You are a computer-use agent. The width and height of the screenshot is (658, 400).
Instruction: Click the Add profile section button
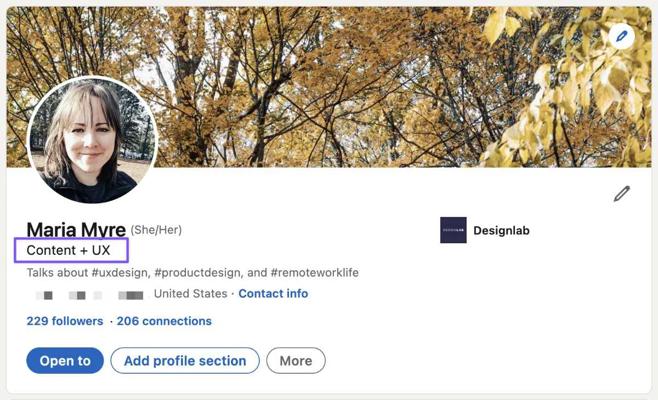coord(185,361)
